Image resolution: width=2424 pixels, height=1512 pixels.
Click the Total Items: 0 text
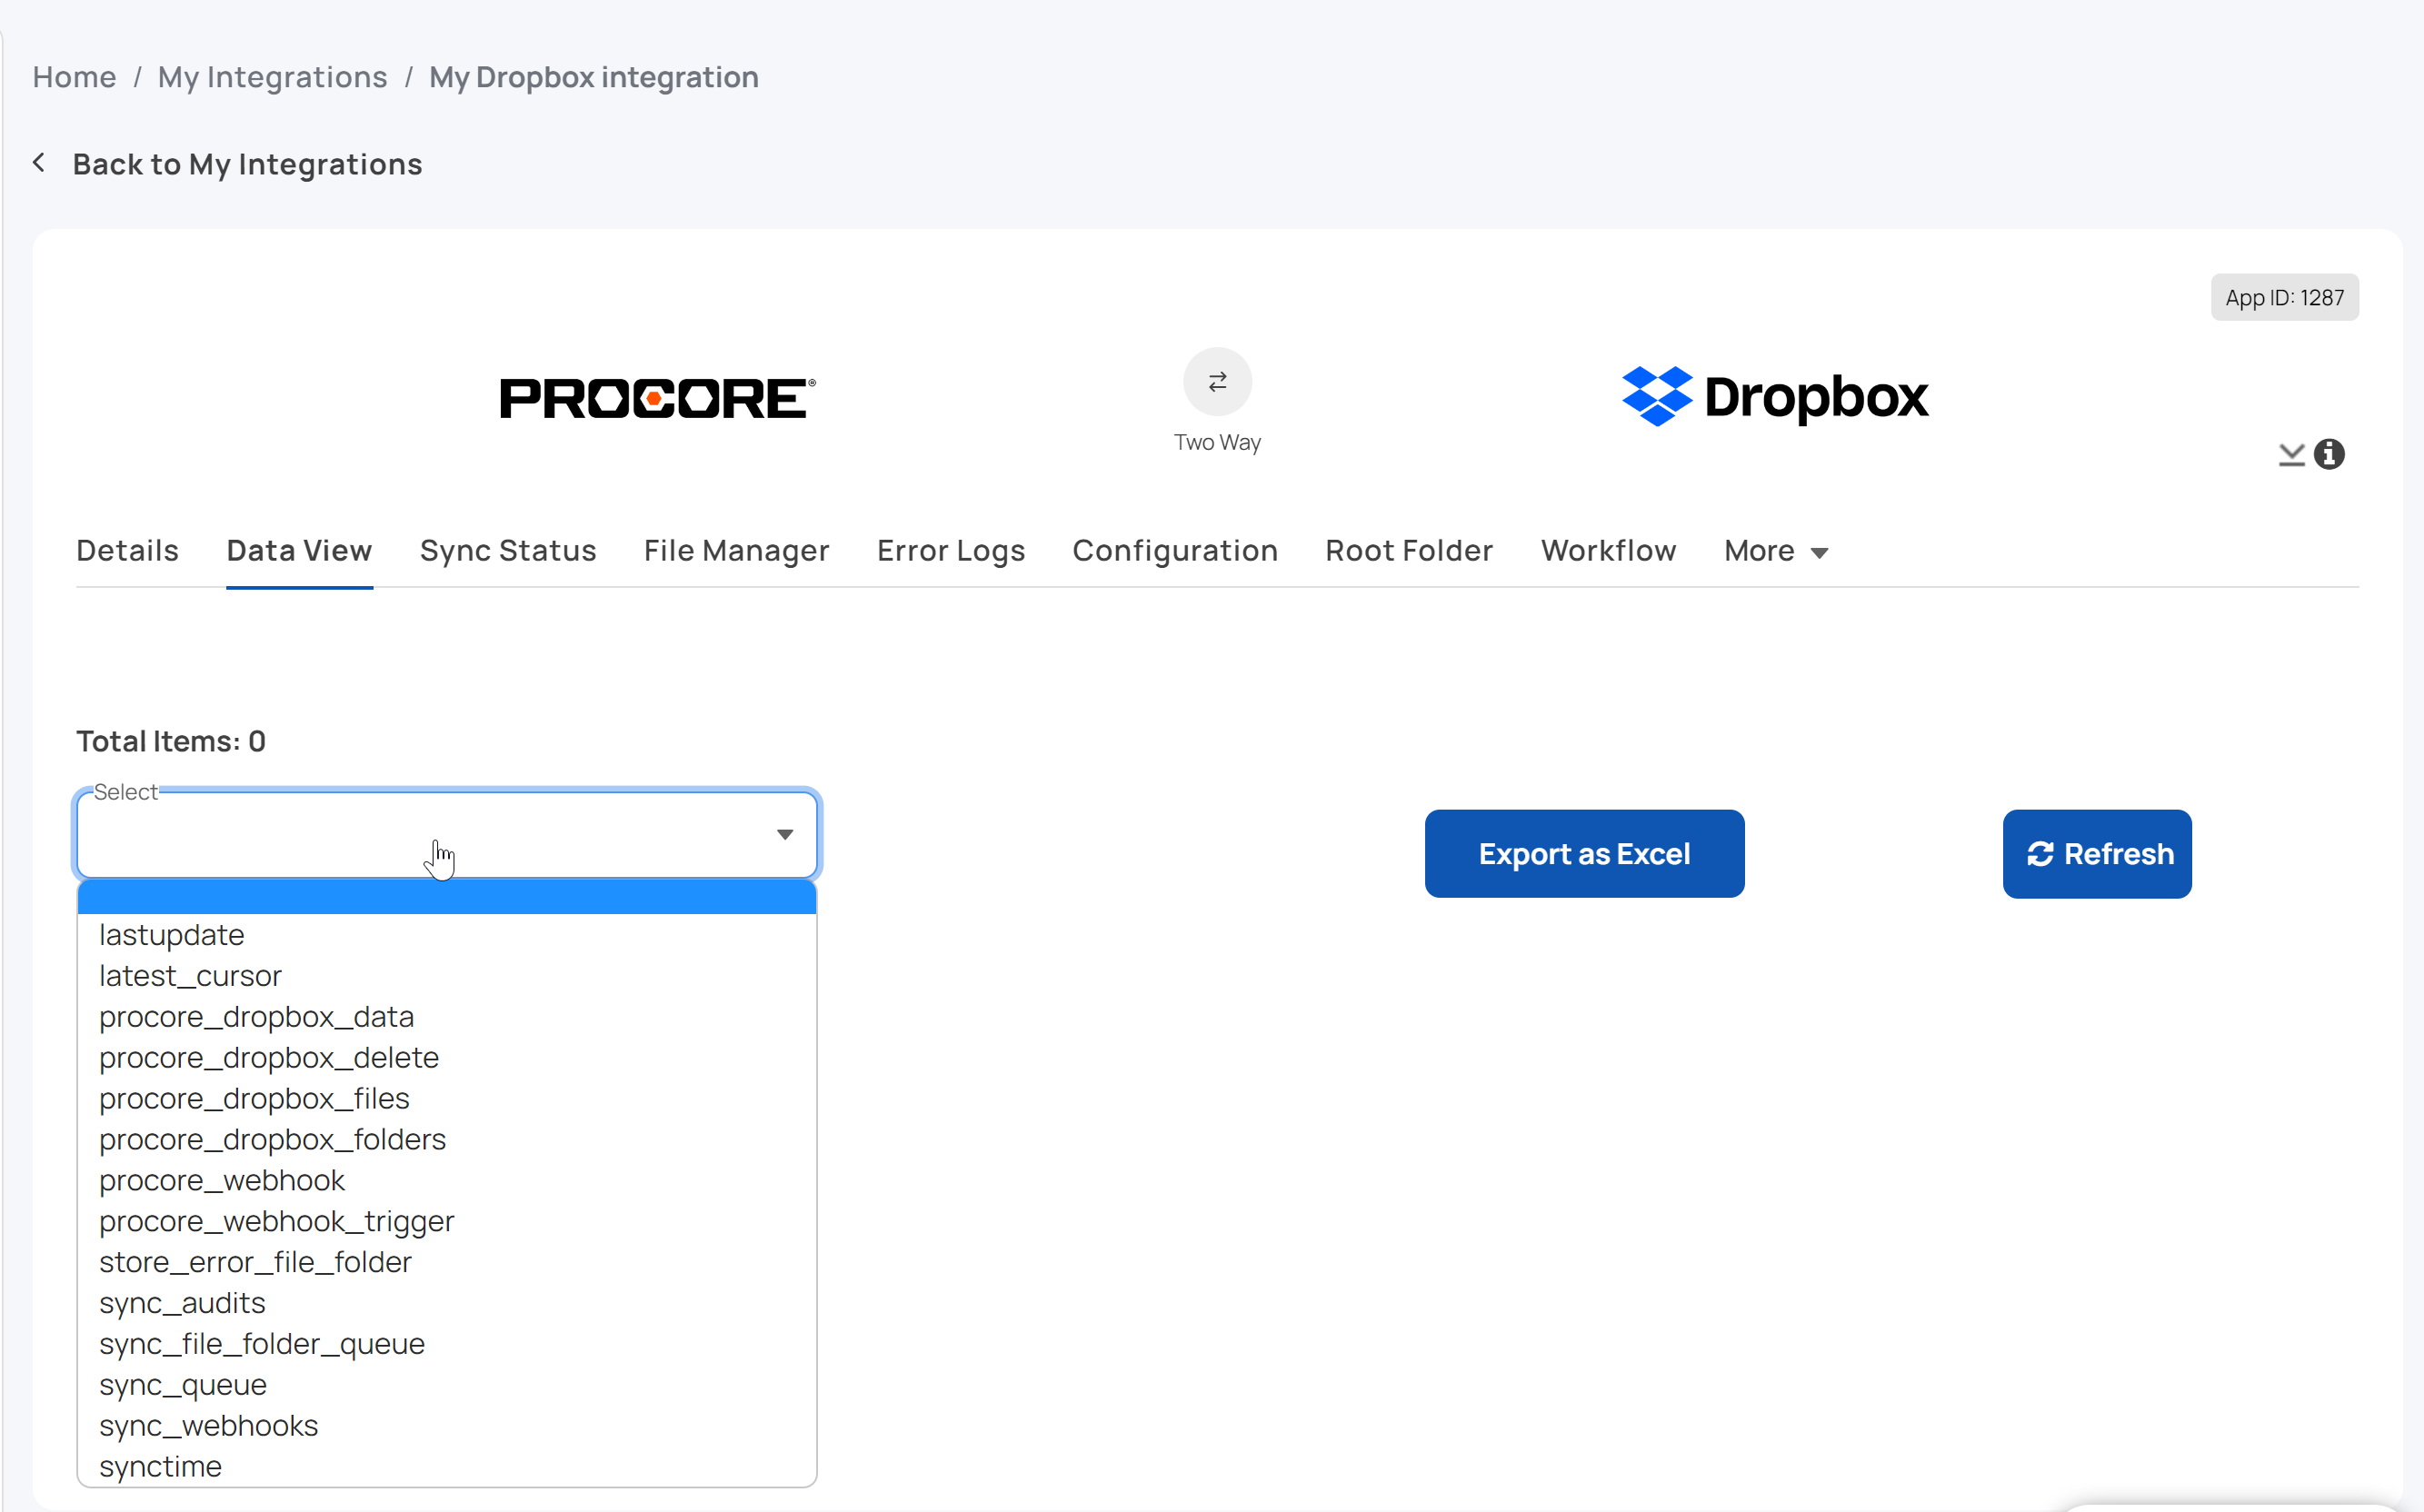pyautogui.click(x=171, y=741)
